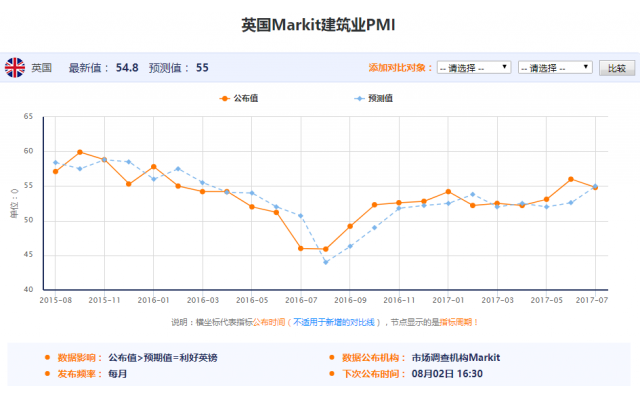Select the orange peak point near 60
The height and width of the screenshot is (400, 640).
[80, 152]
